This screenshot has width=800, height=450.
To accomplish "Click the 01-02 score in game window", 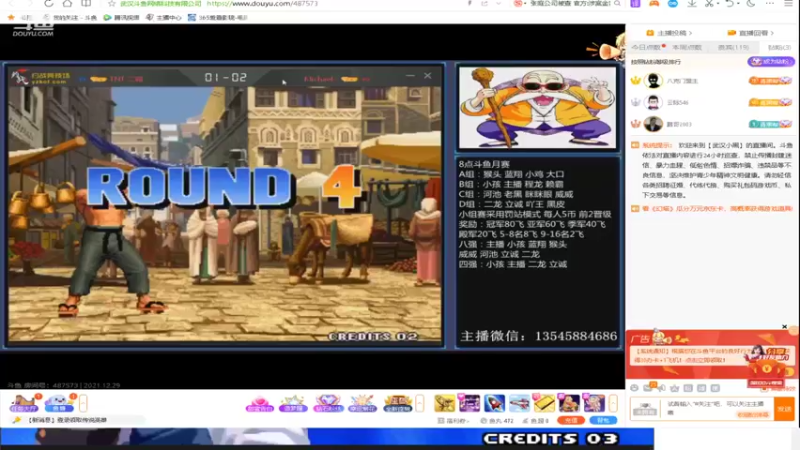I will (x=226, y=78).
